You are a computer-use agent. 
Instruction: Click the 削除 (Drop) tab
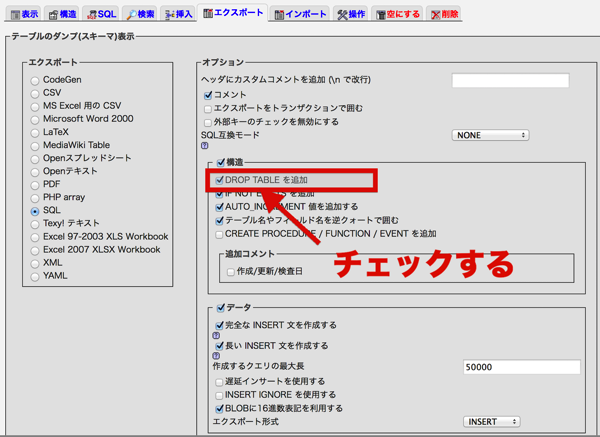point(444,14)
